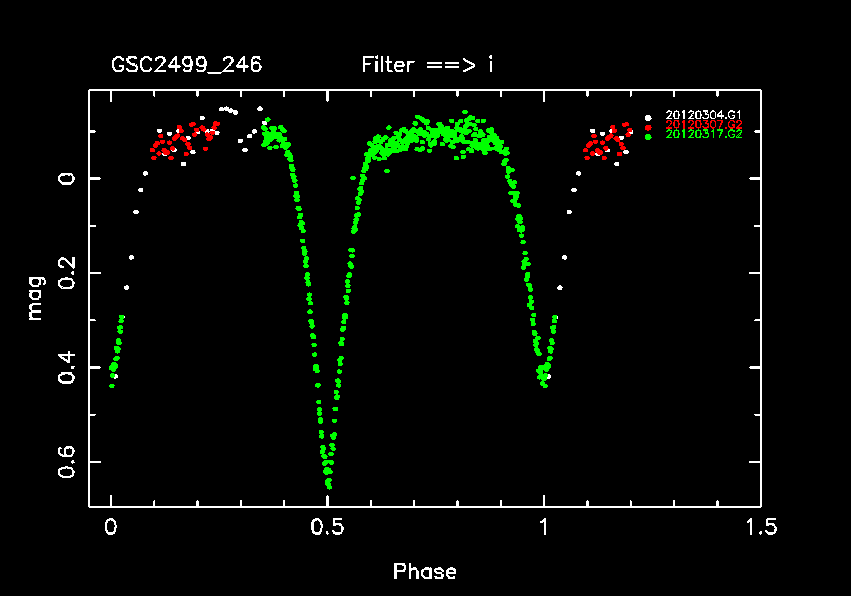Click the 1.5 tick label on Phase axis
The image size is (851, 596).
click(x=760, y=527)
